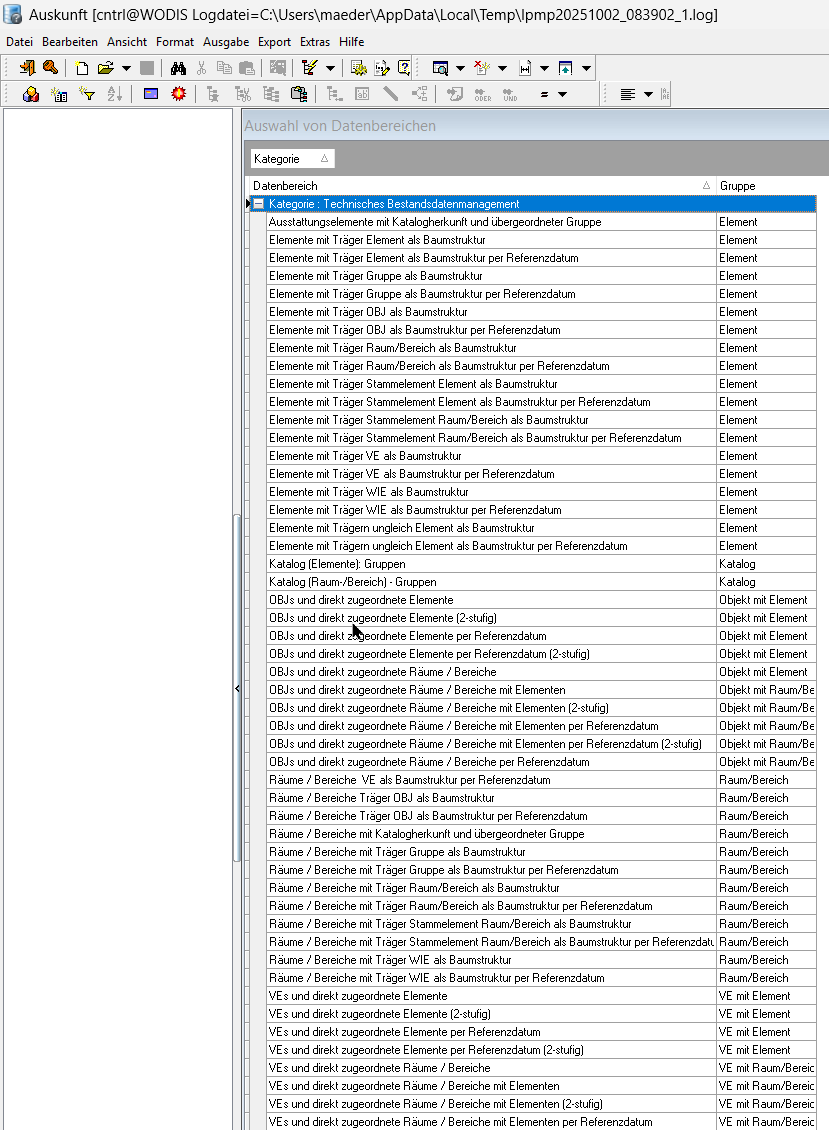
Task: Click the A-Z sort icon
Action: tap(113, 94)
